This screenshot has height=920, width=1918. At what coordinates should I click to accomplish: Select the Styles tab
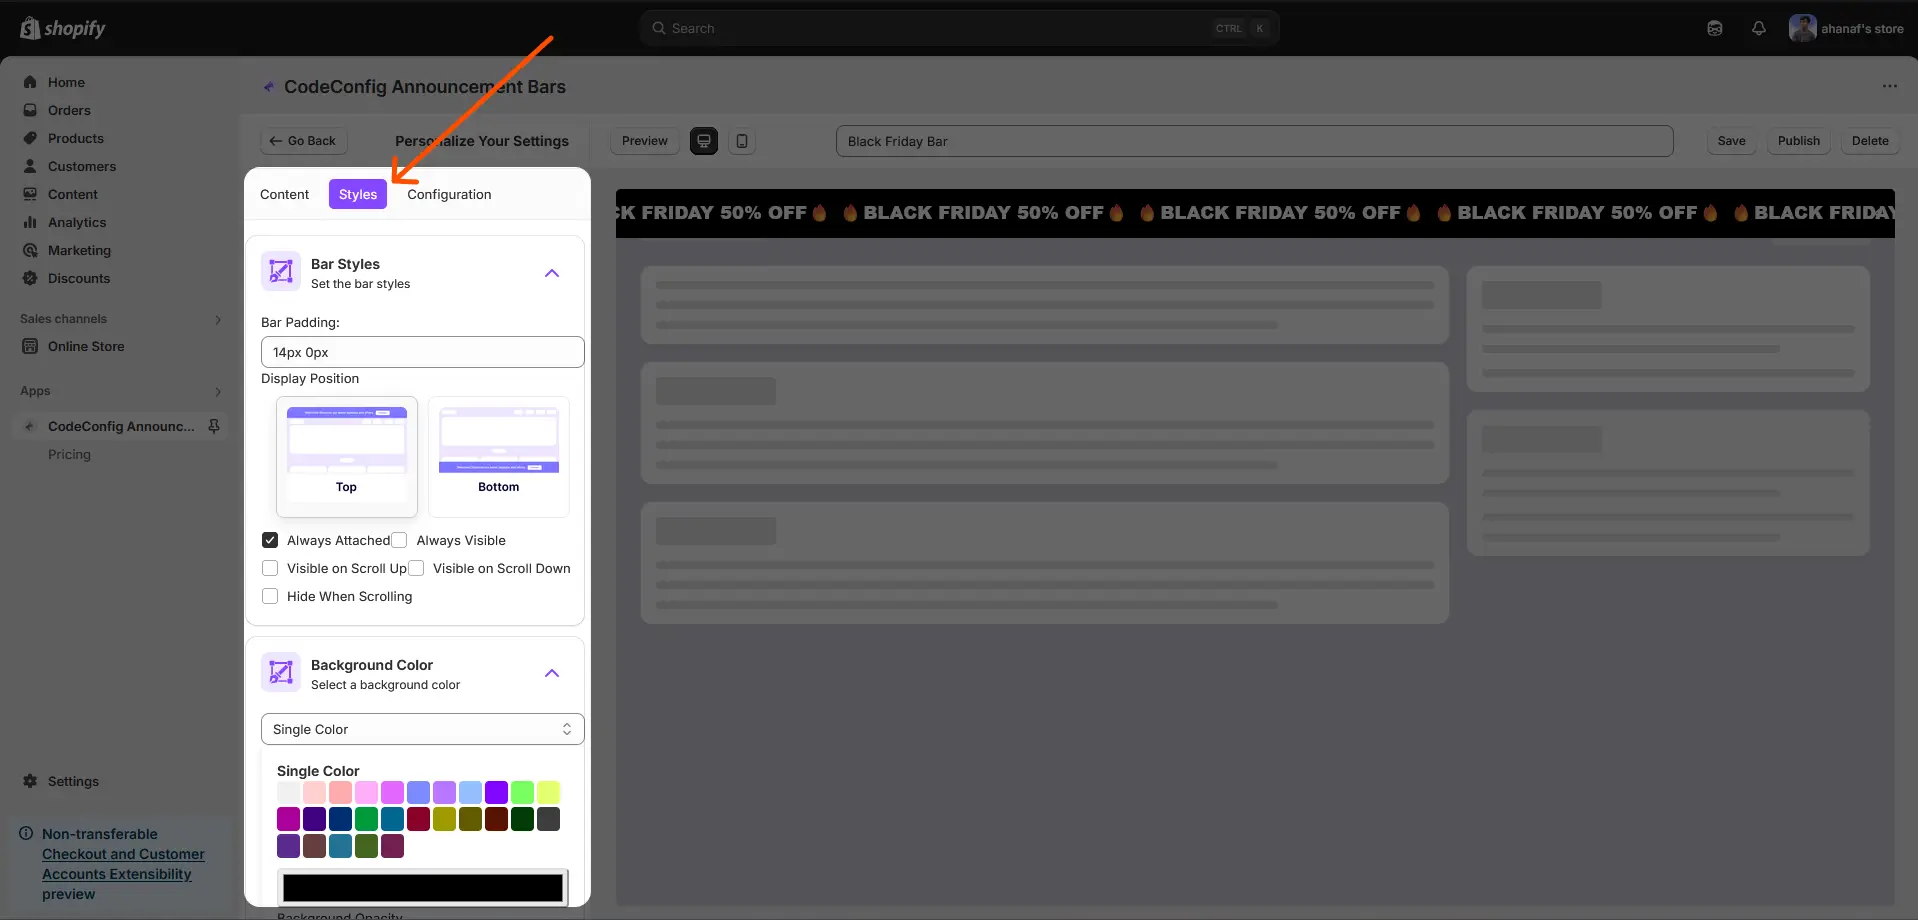coord(358,194)
